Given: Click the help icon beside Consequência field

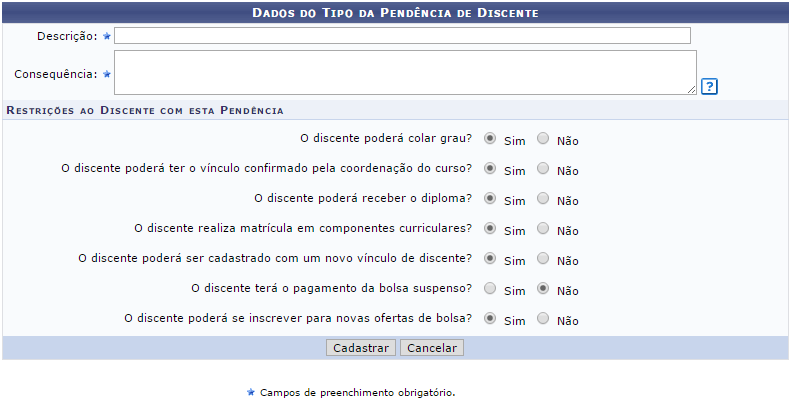Looking at the screenshot, I should (709, 86).
